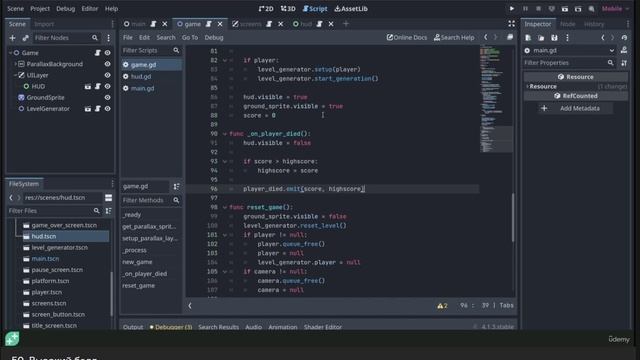Open the Scene menu

(x=16, y=9)
